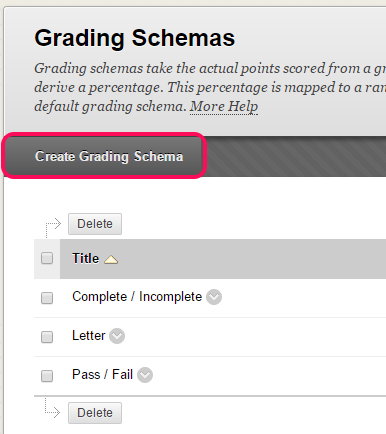Click the italic grading schemas description text

(x=210, y=87)
